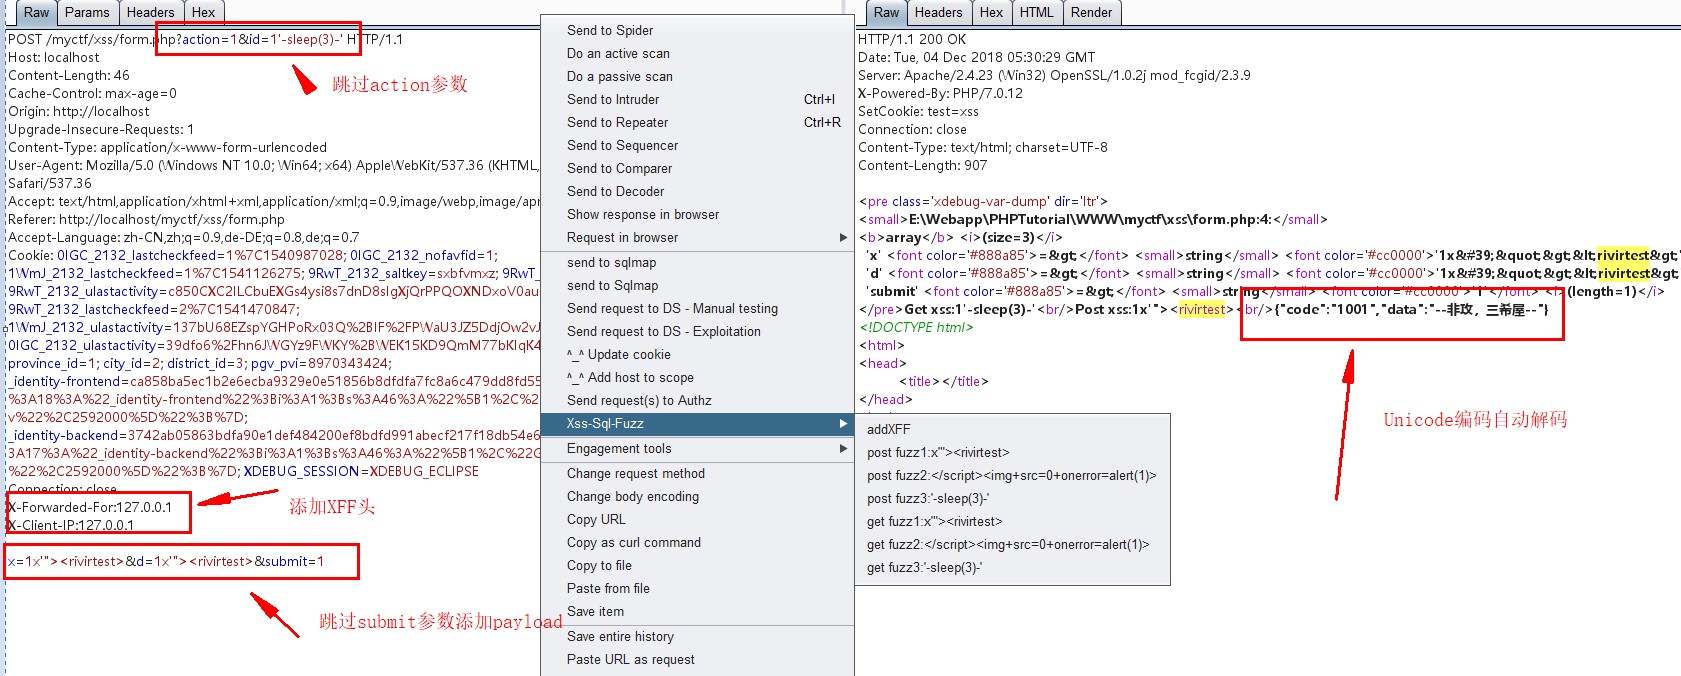The width and height of the screenshot is (1681, 676).
Task: Choose Copy to file
Action: coord(697,565)
